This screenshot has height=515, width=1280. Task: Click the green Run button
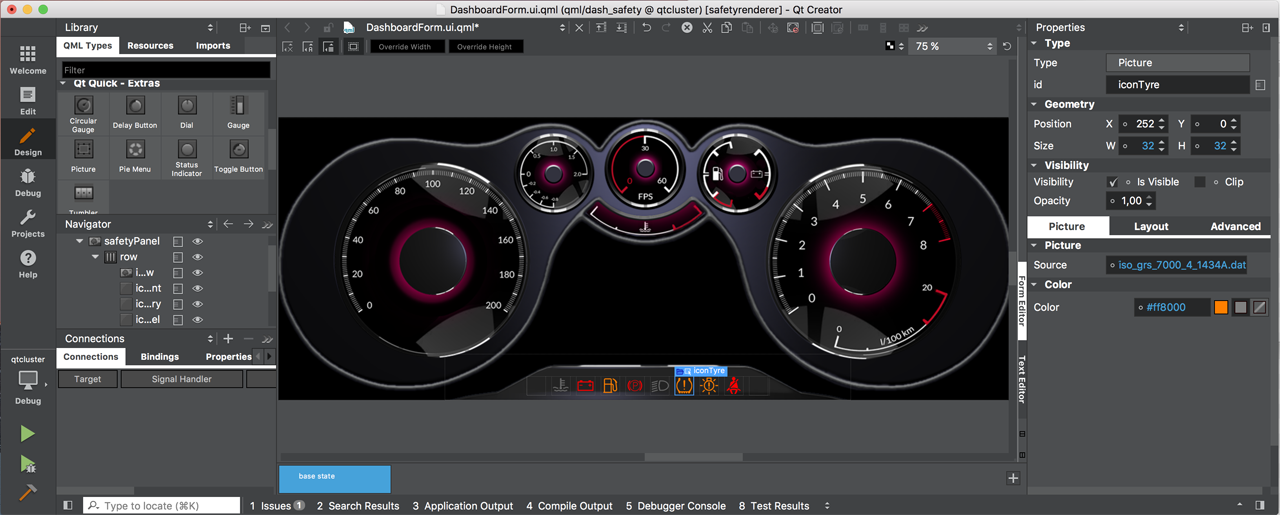(27, 433)
